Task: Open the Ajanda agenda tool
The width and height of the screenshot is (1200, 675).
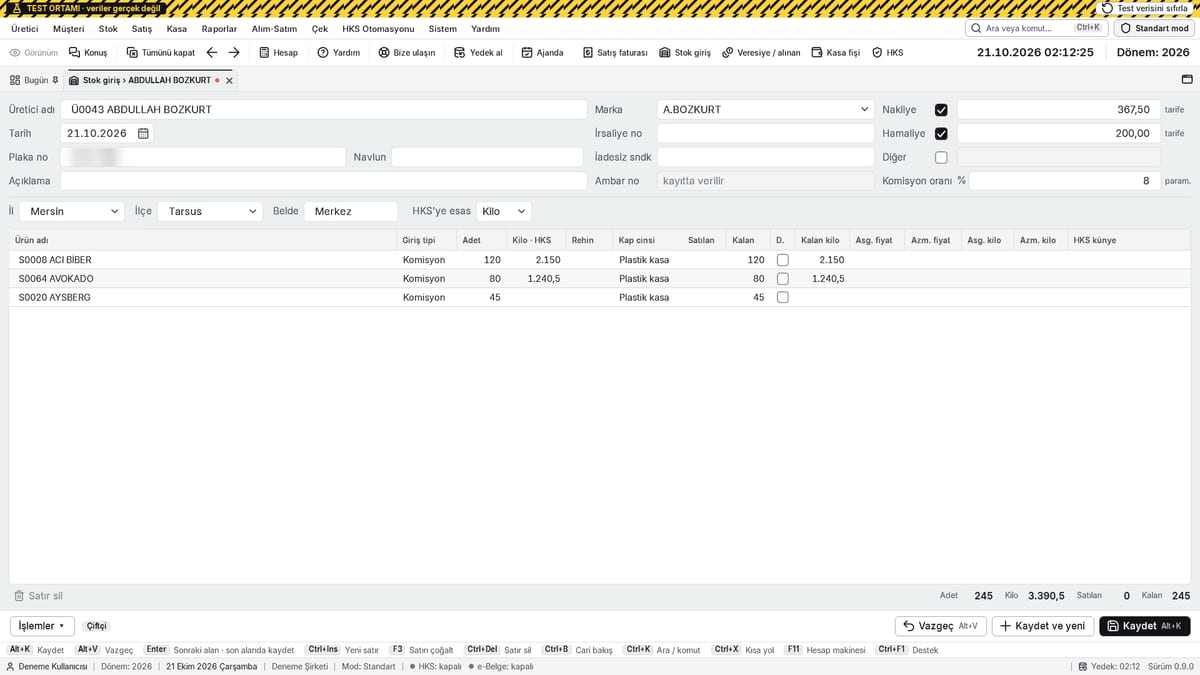Action: [542, 52]
